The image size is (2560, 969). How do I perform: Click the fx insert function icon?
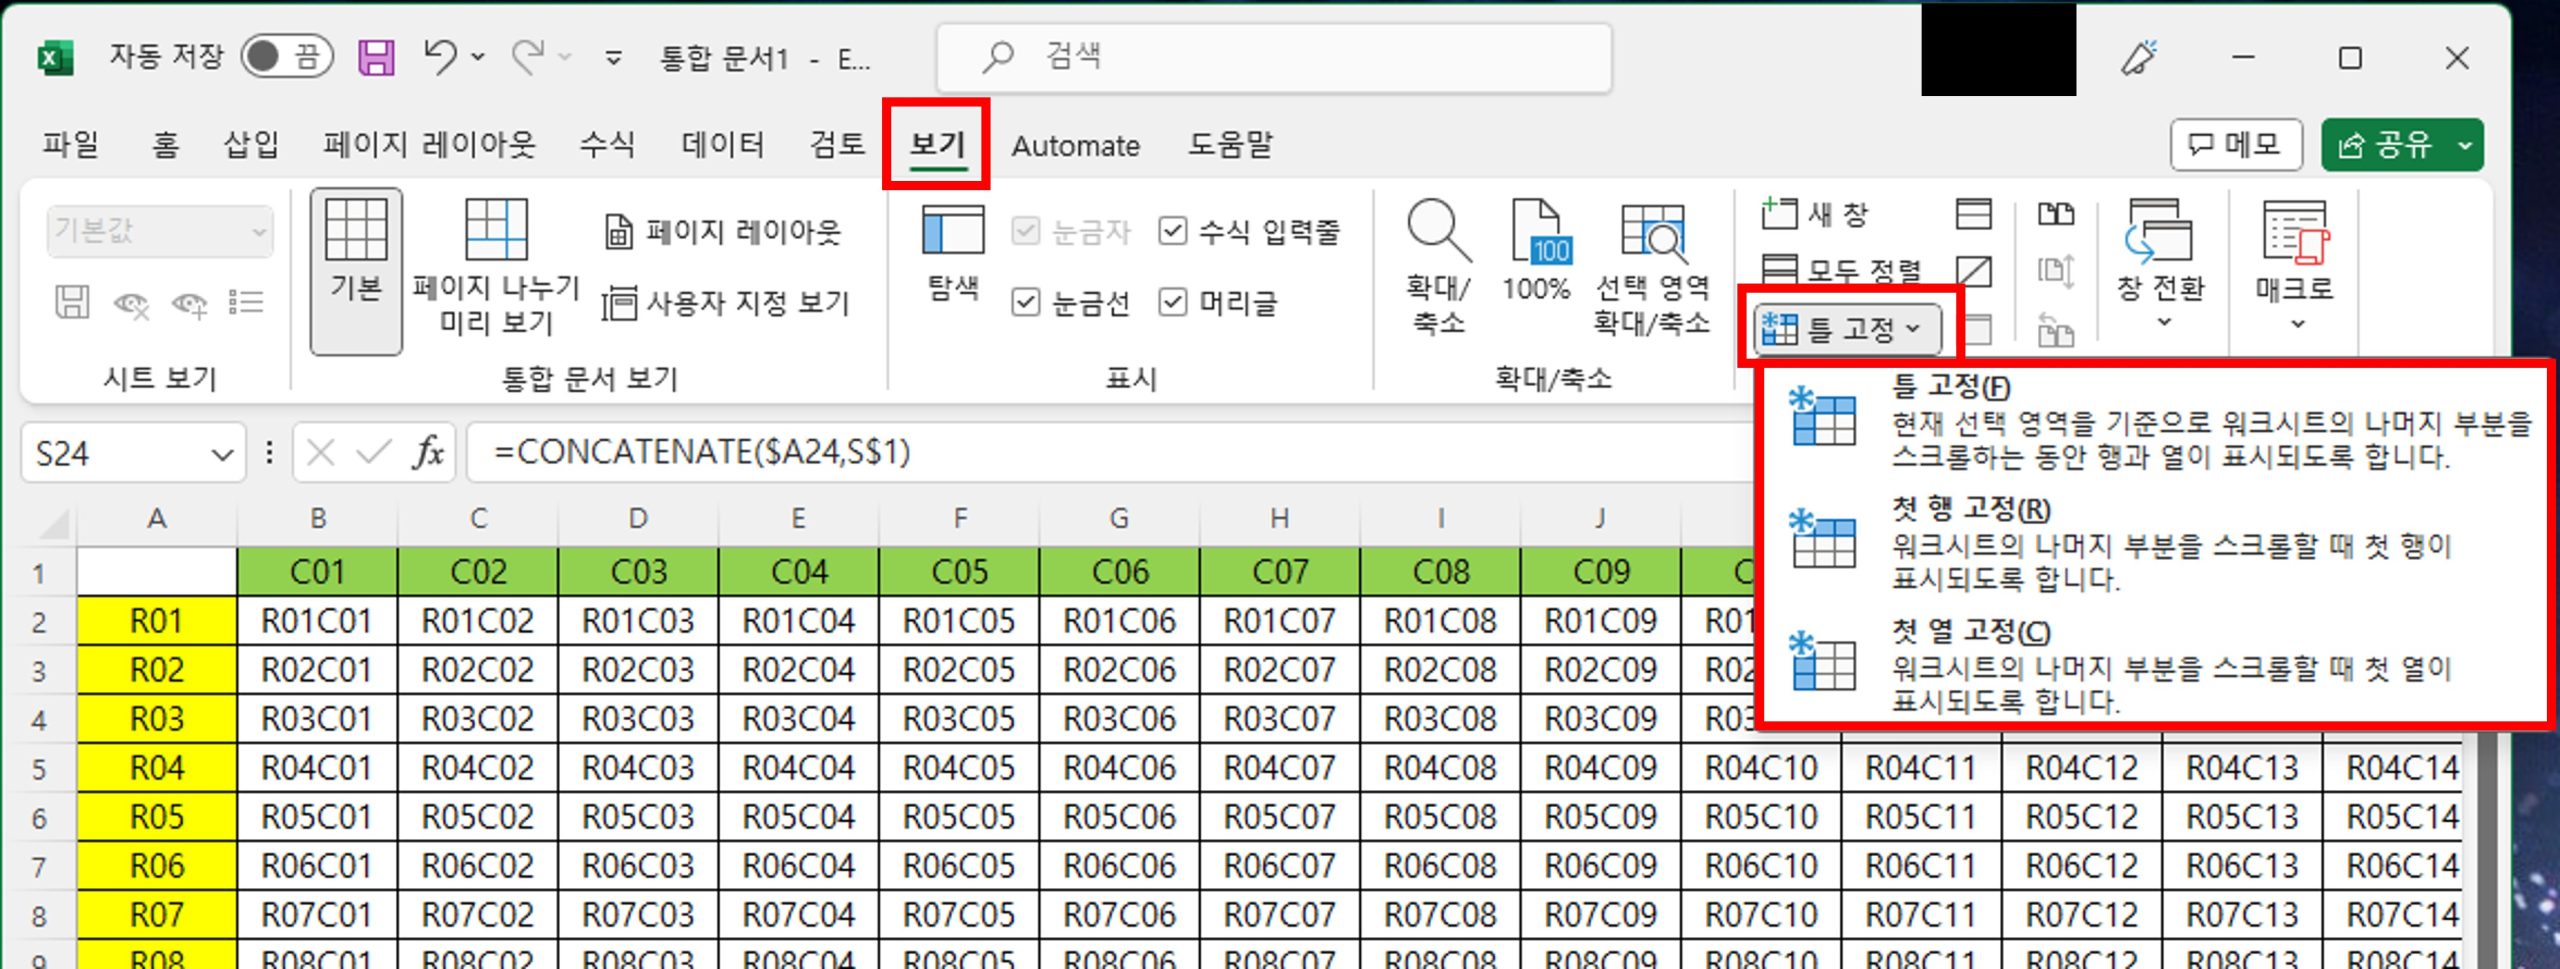pos(428,453)
